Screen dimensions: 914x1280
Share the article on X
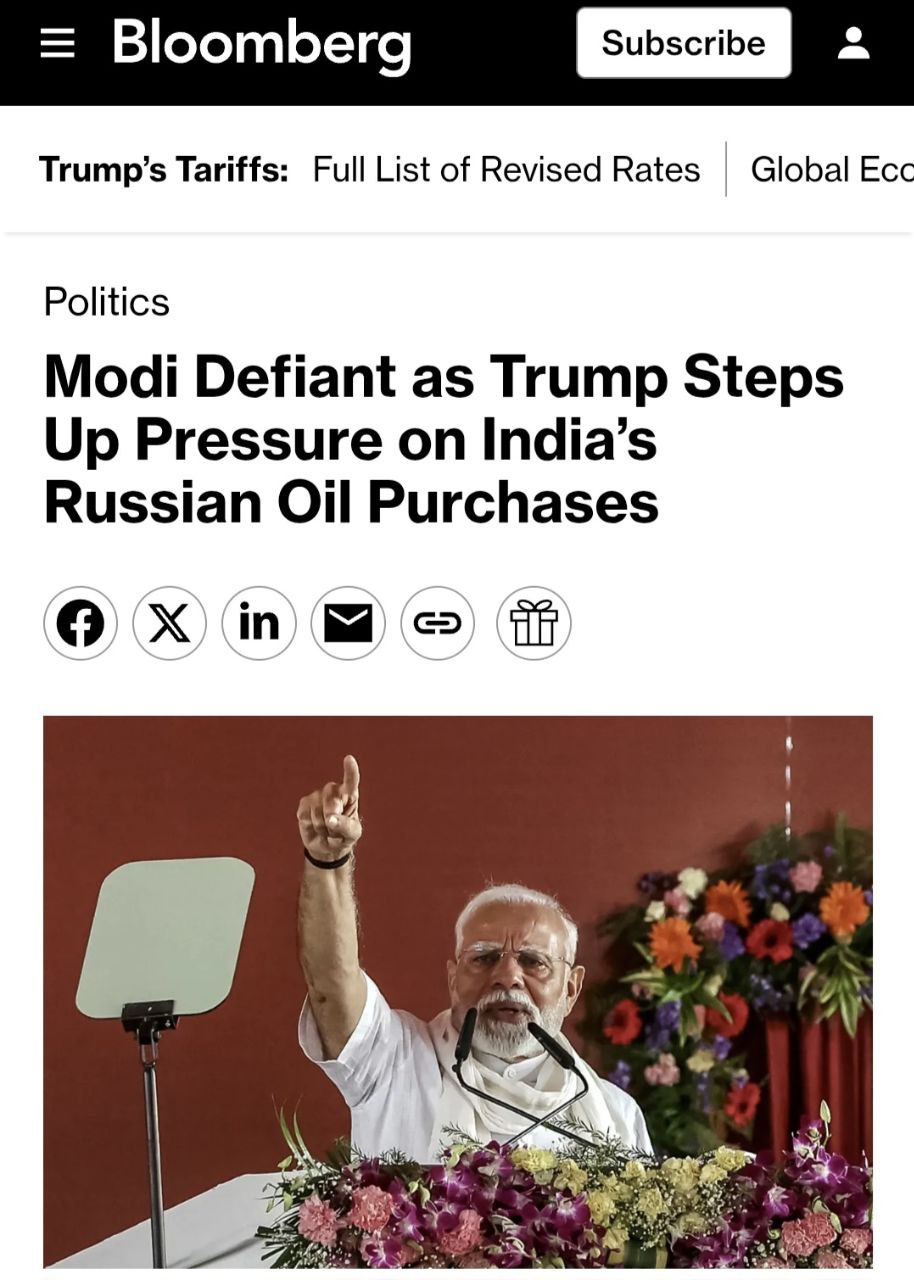point(169,623)
